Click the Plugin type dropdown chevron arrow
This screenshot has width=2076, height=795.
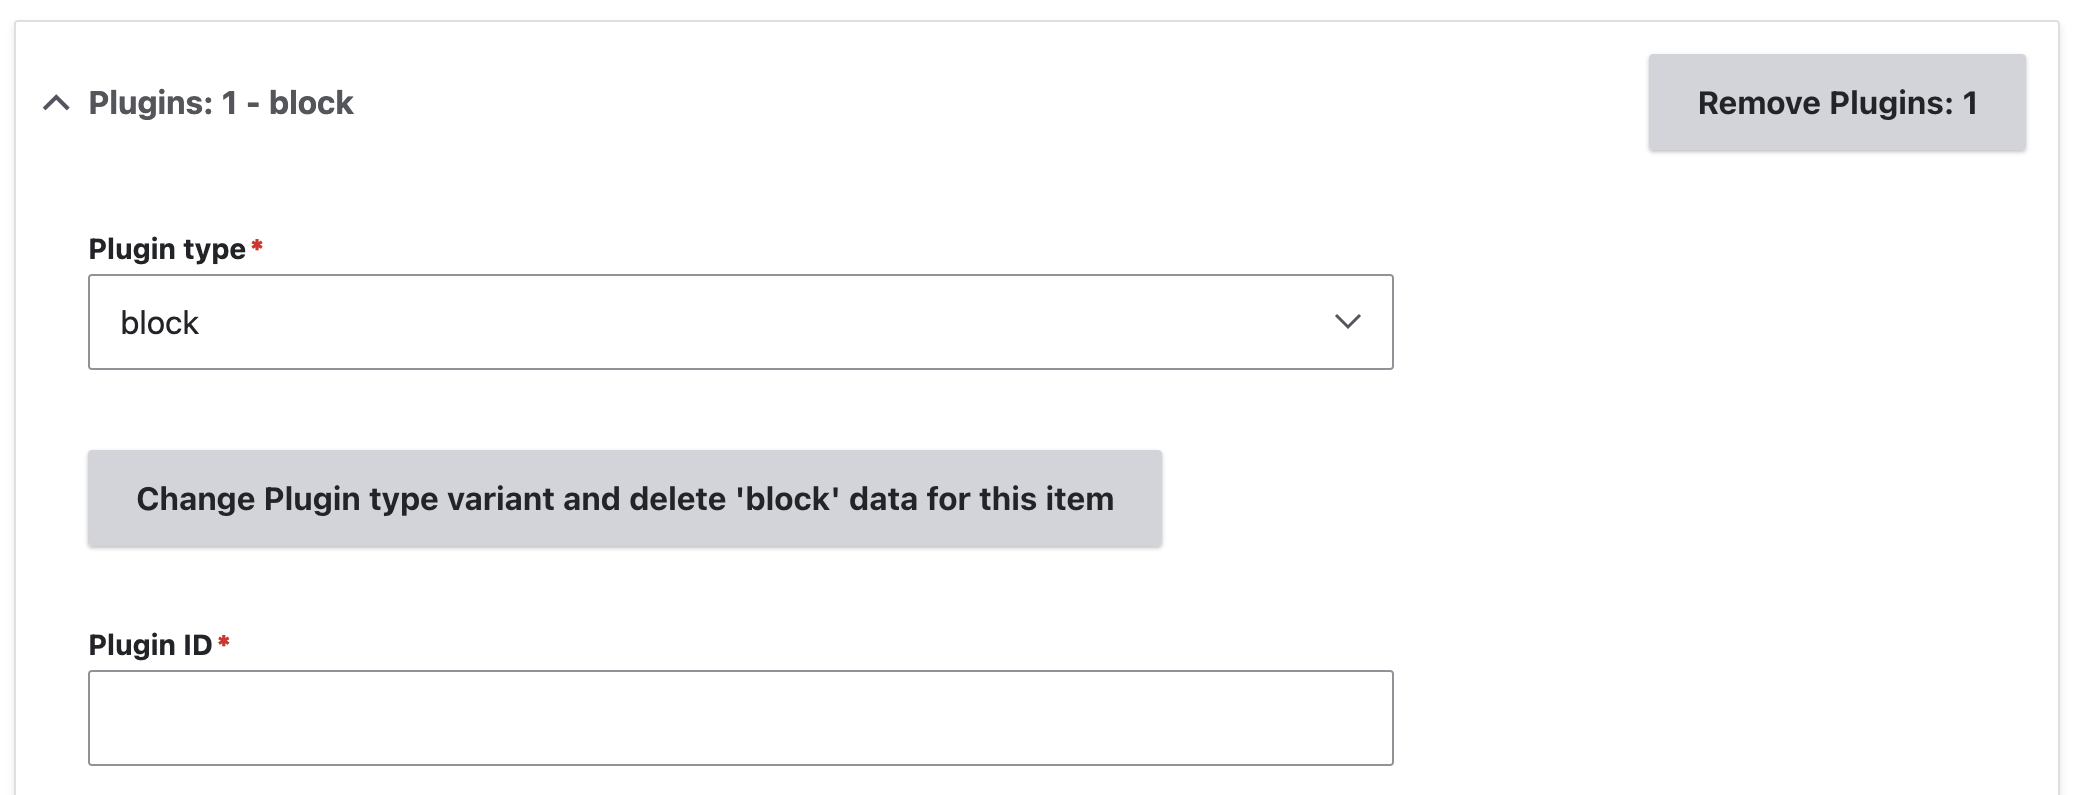(x=1347, y=322)
